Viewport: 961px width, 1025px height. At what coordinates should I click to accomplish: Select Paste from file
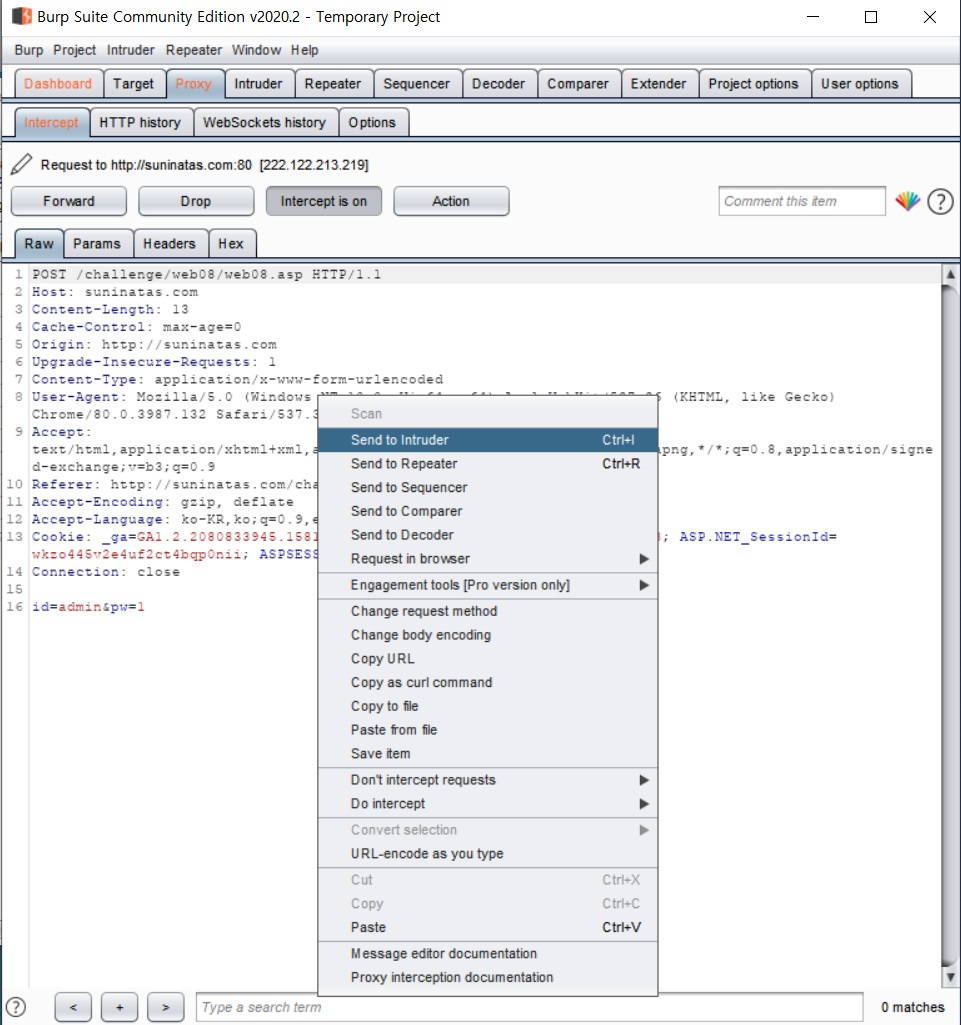488,730
